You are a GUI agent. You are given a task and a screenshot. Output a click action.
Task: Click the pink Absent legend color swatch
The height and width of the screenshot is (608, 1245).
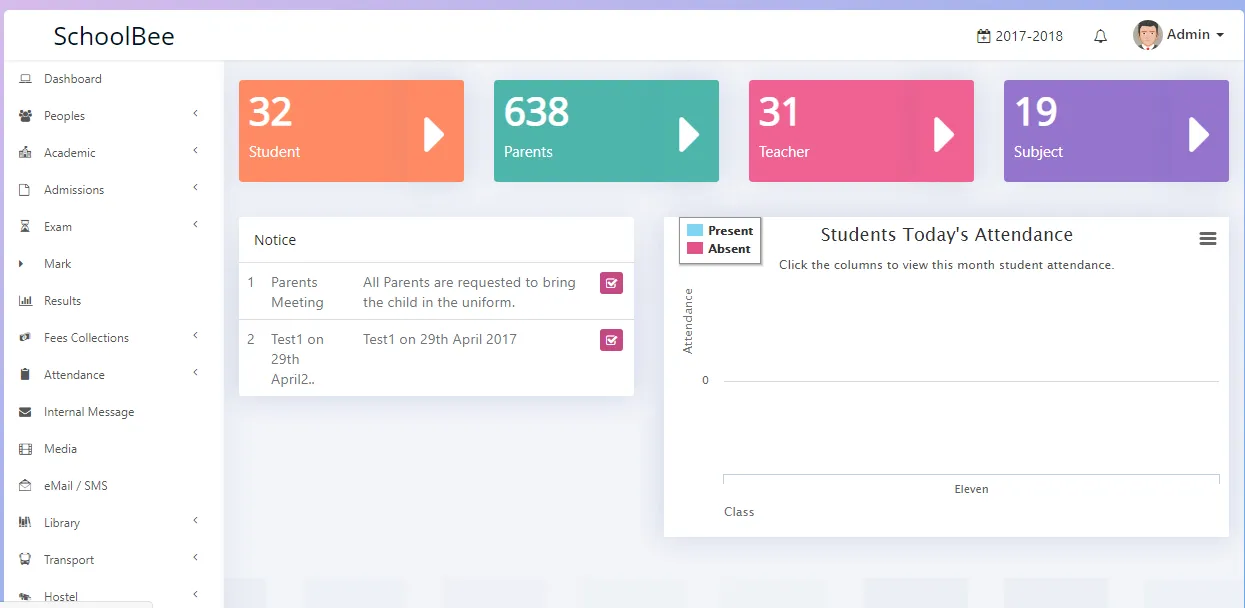[695, 249]
